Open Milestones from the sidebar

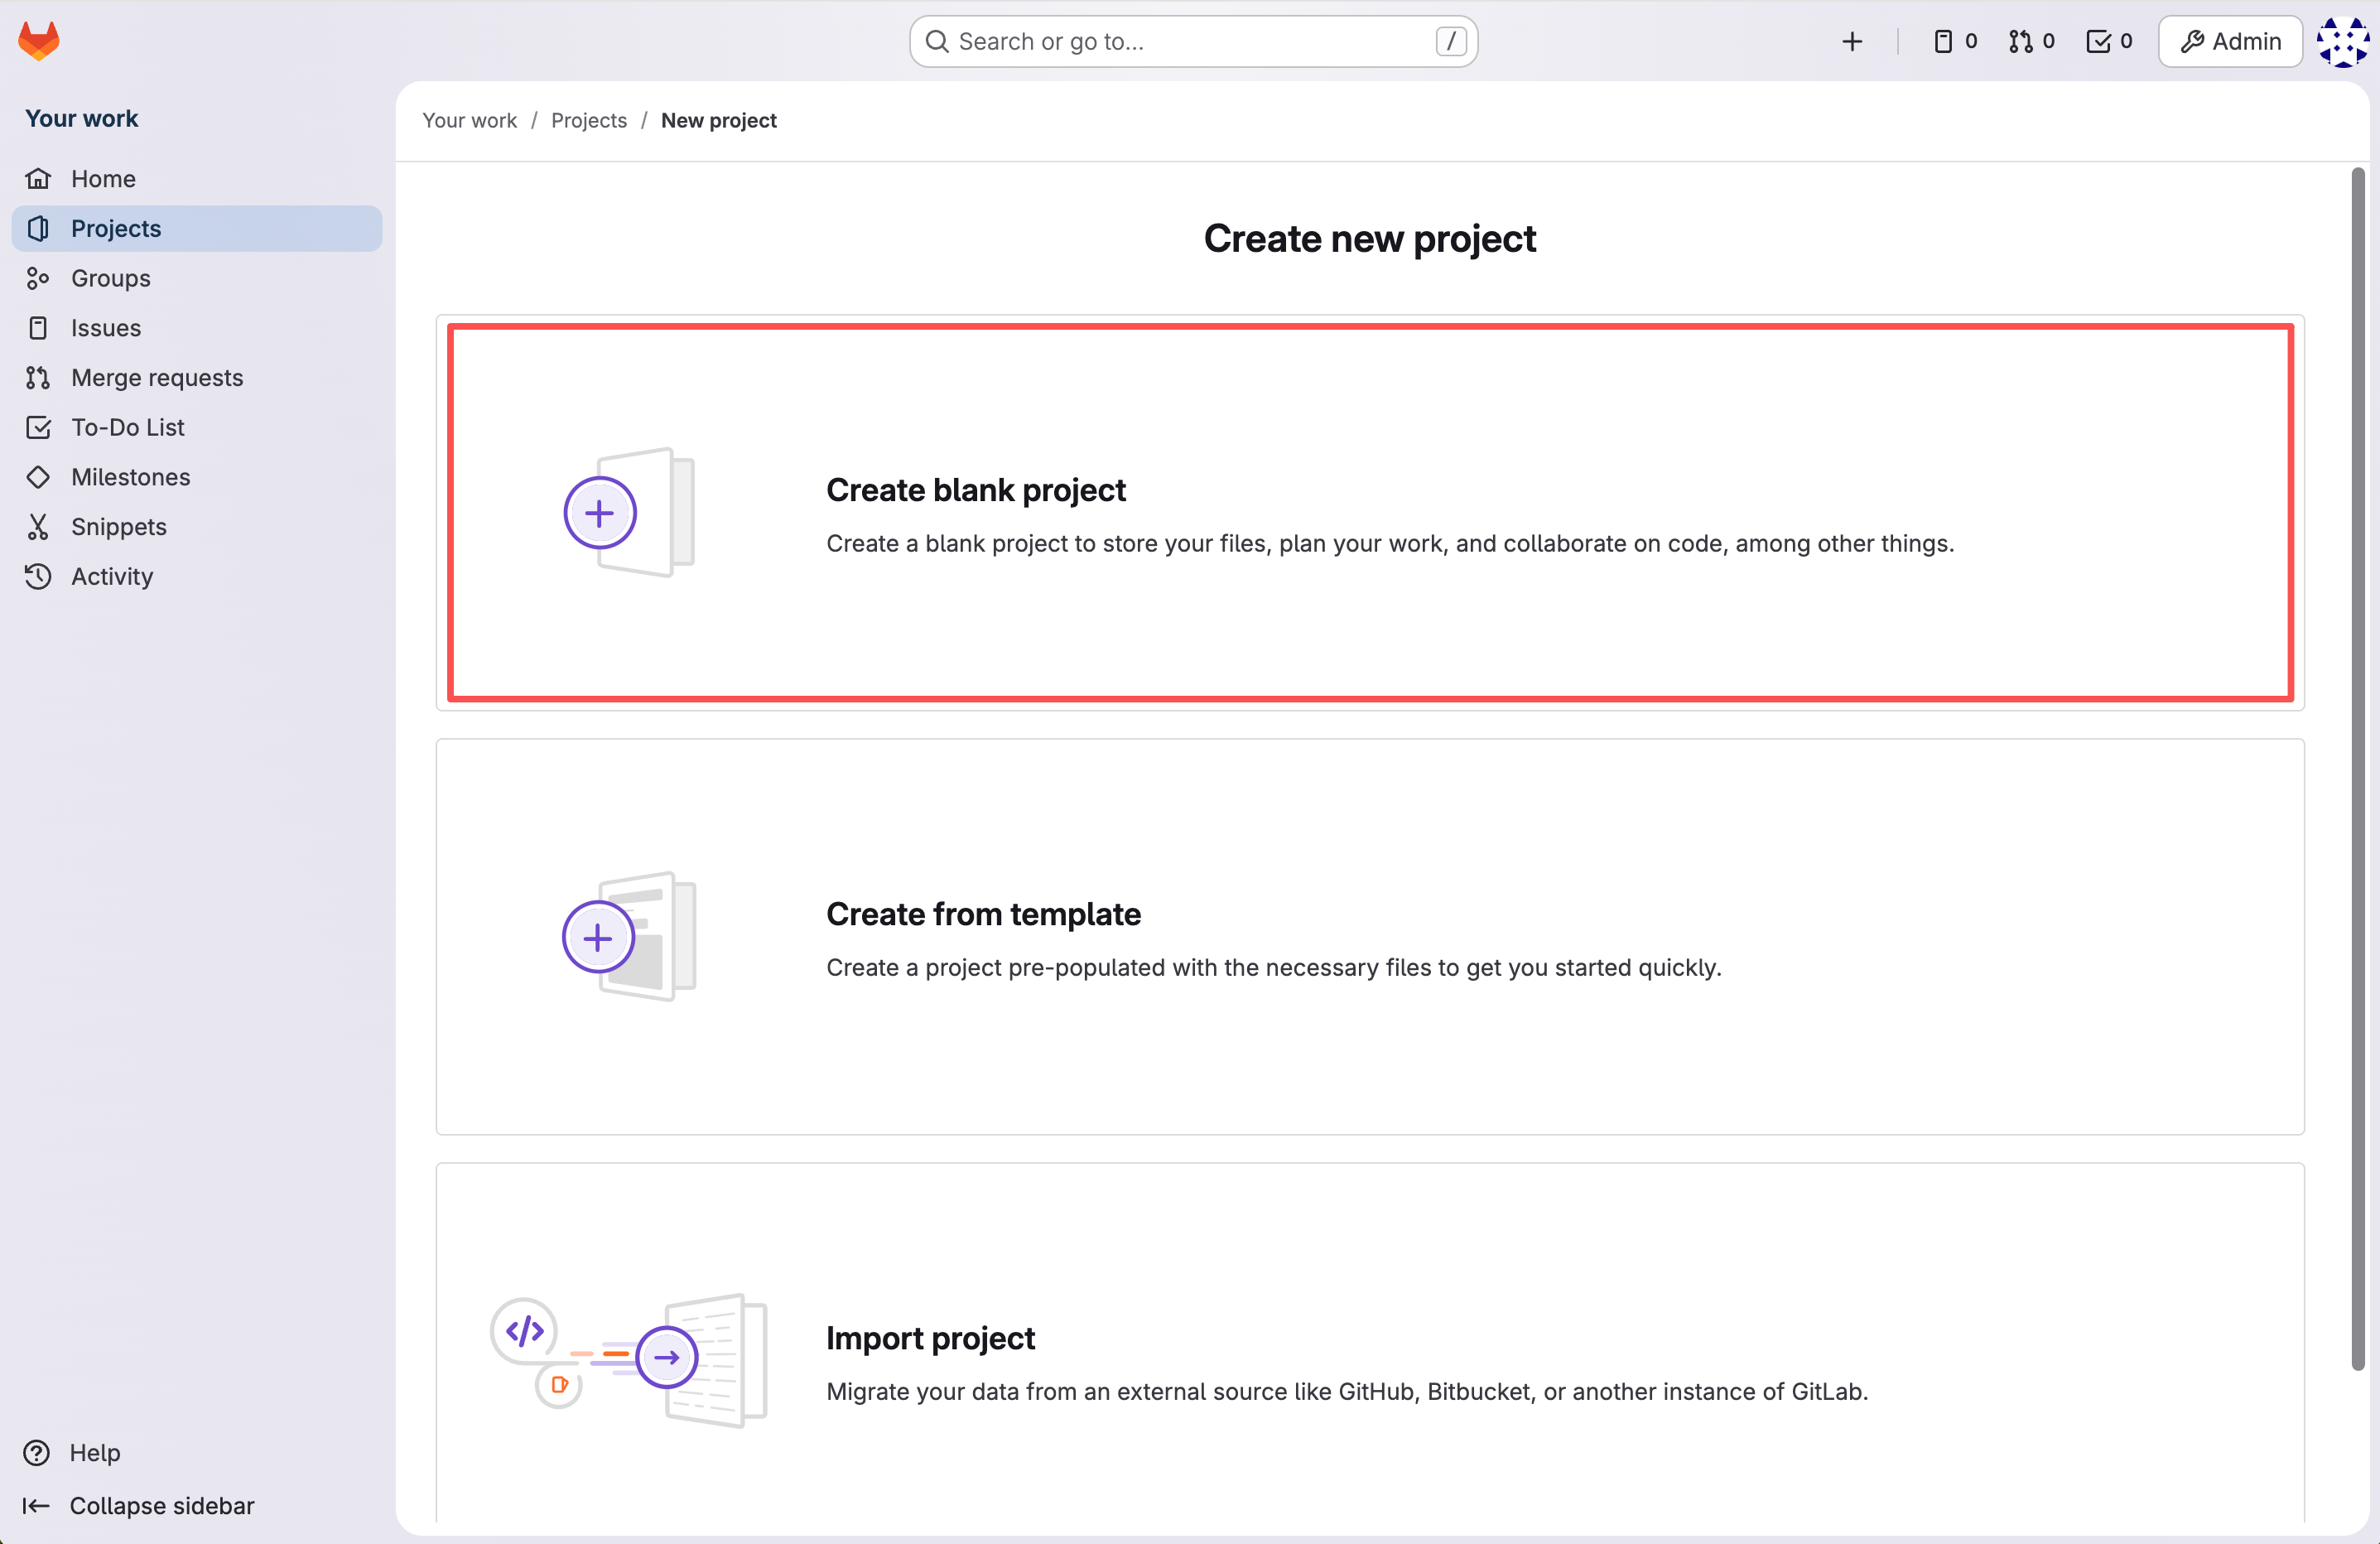130,477
